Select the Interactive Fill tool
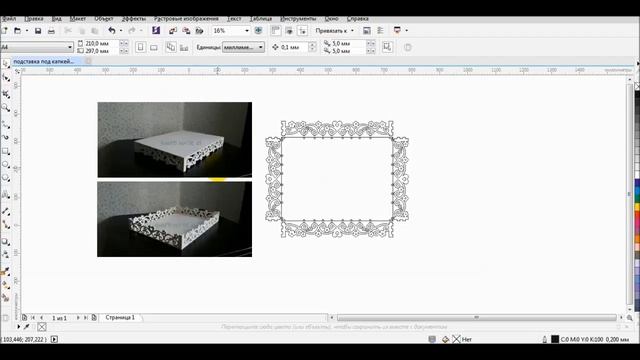This screenshot has height=360, width=640. [6, 285]
